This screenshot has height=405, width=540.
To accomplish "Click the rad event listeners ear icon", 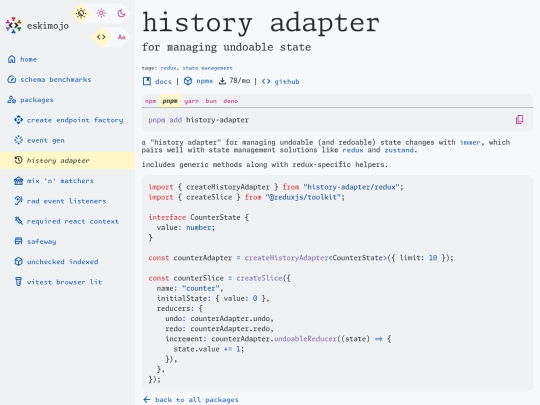I will [18, 201].
